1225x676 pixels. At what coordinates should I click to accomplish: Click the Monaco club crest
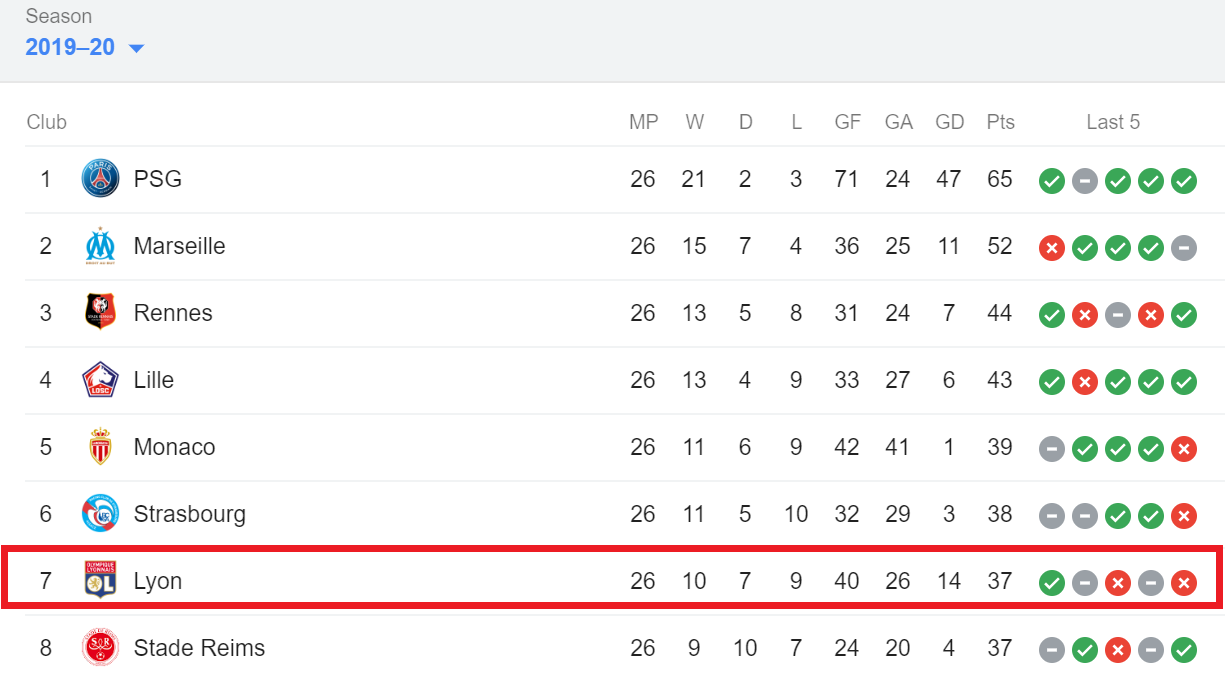coord(100,447)
